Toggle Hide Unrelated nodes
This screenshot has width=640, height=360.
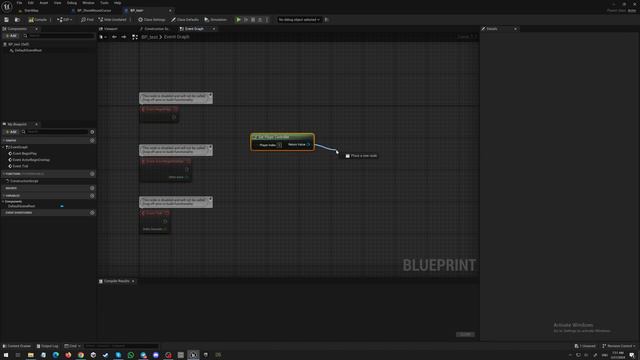point(113,20)
